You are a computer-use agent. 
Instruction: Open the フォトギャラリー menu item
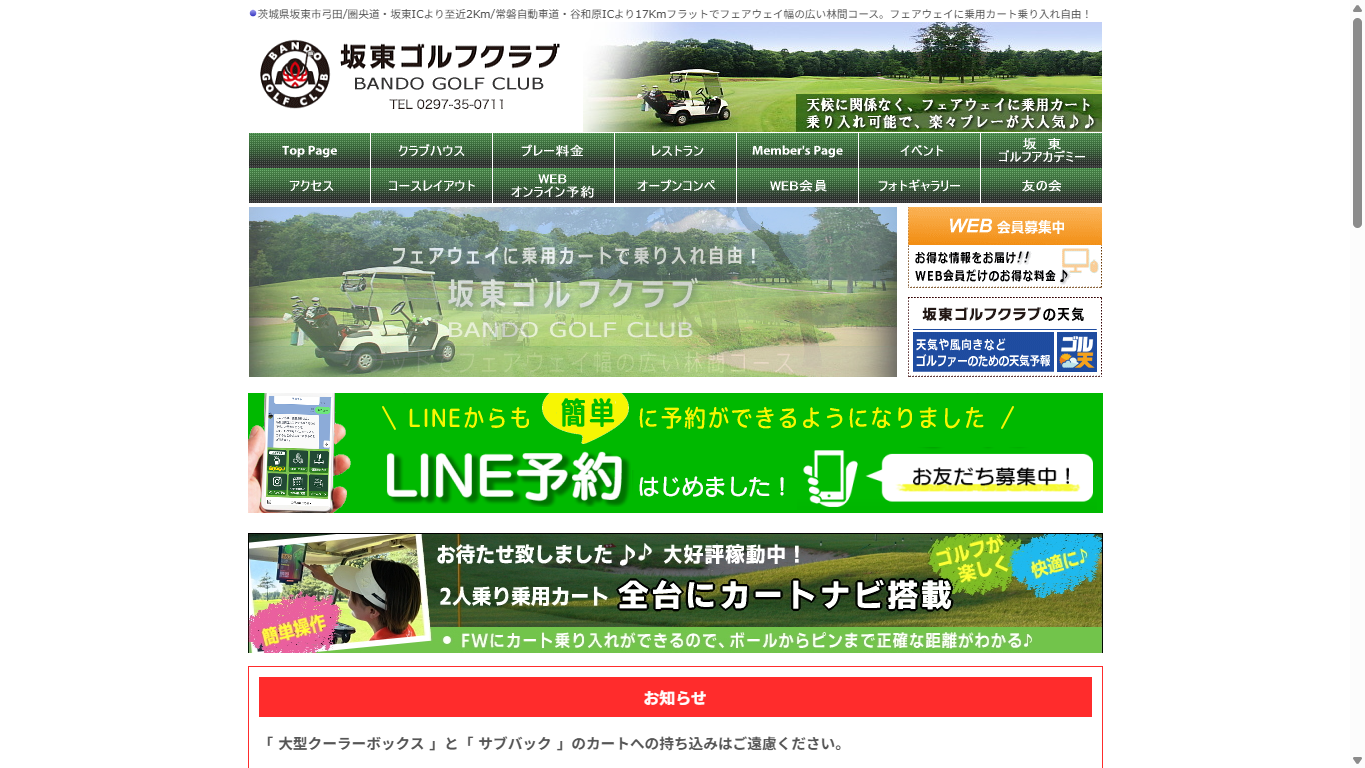point(919,185)
